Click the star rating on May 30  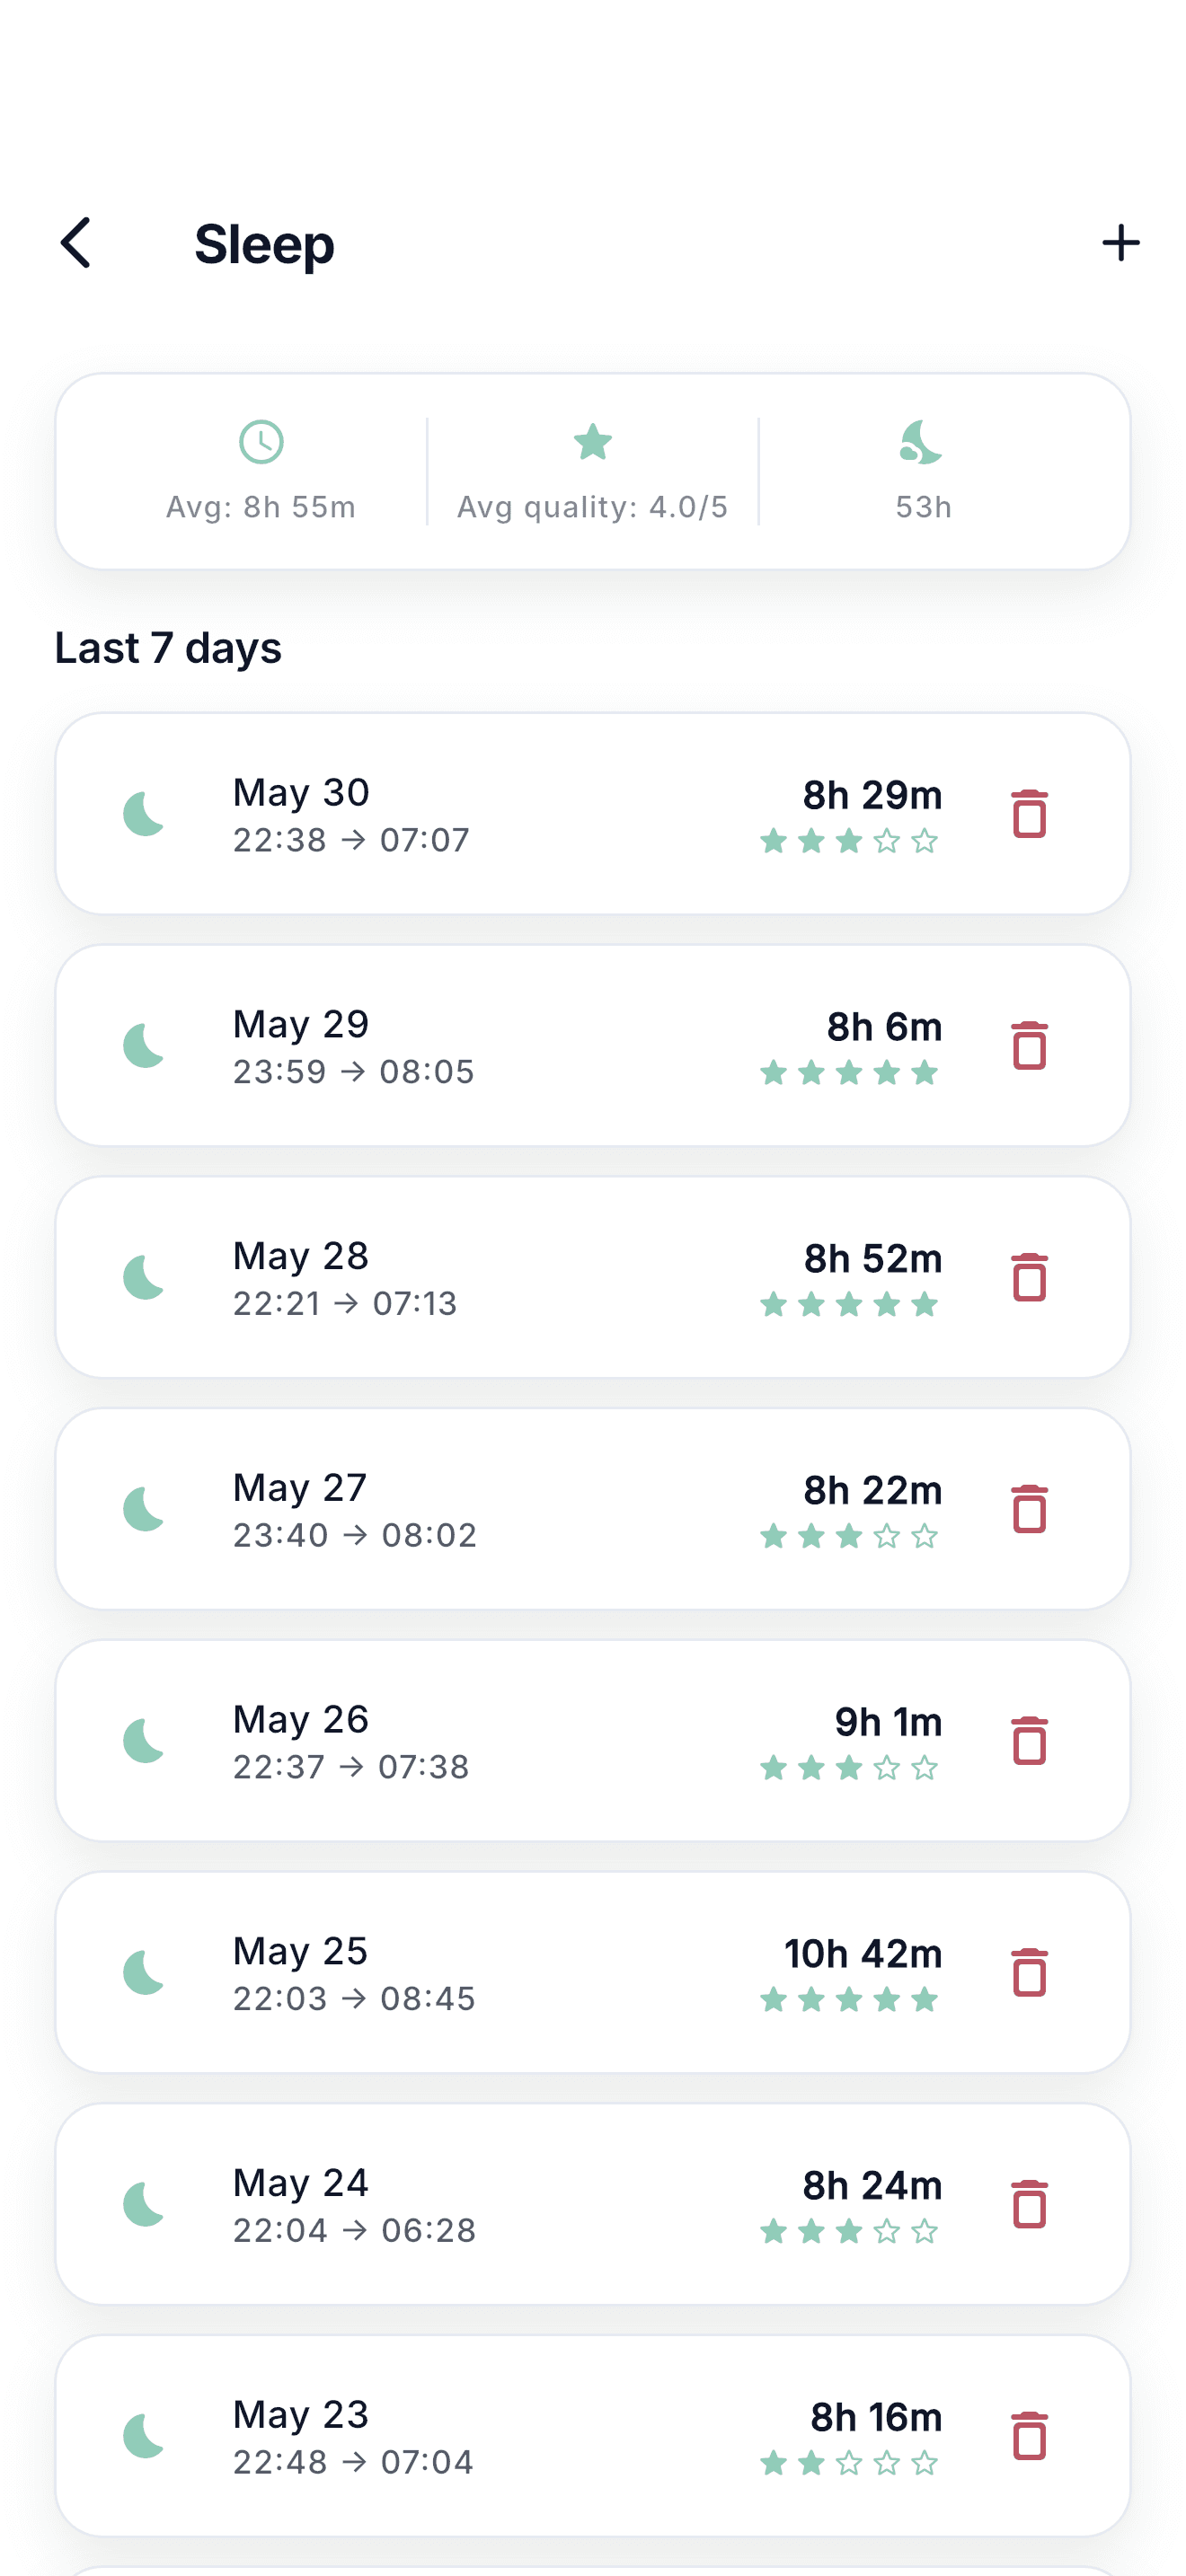tap(849, 841)
